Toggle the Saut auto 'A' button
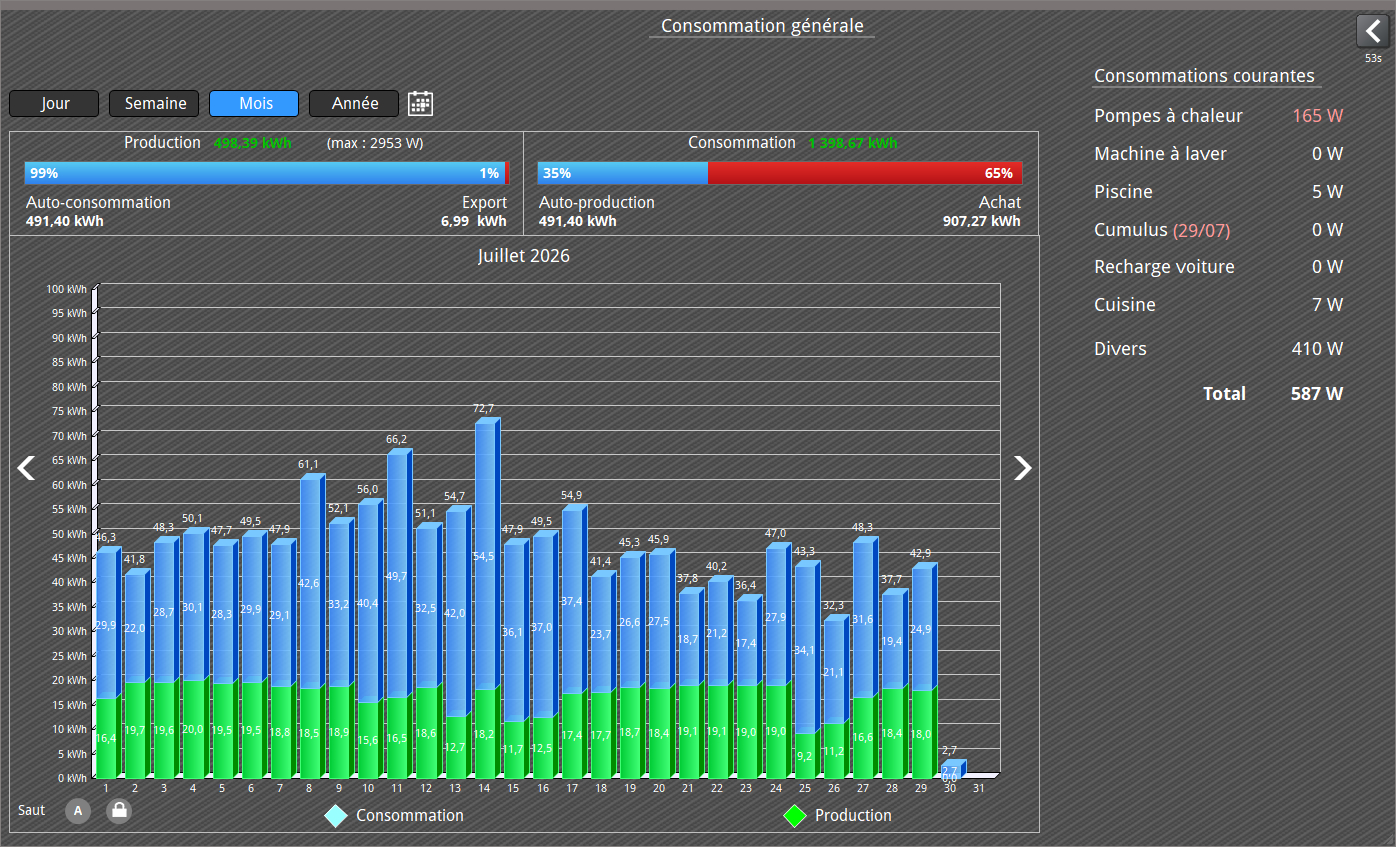This screenshot has height=847, width=1396. [78, 811]
